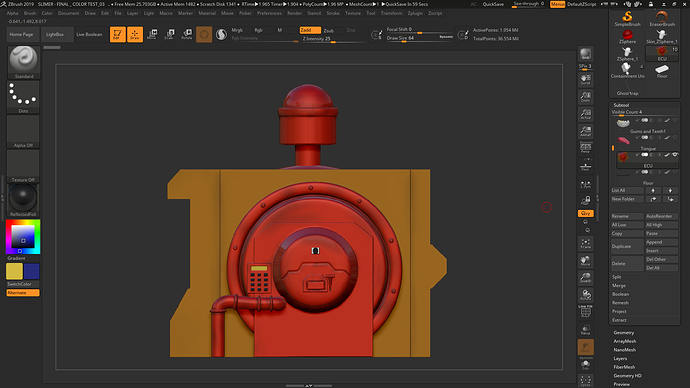Expand the Geometry HD subpalette

tap(628, 376)
